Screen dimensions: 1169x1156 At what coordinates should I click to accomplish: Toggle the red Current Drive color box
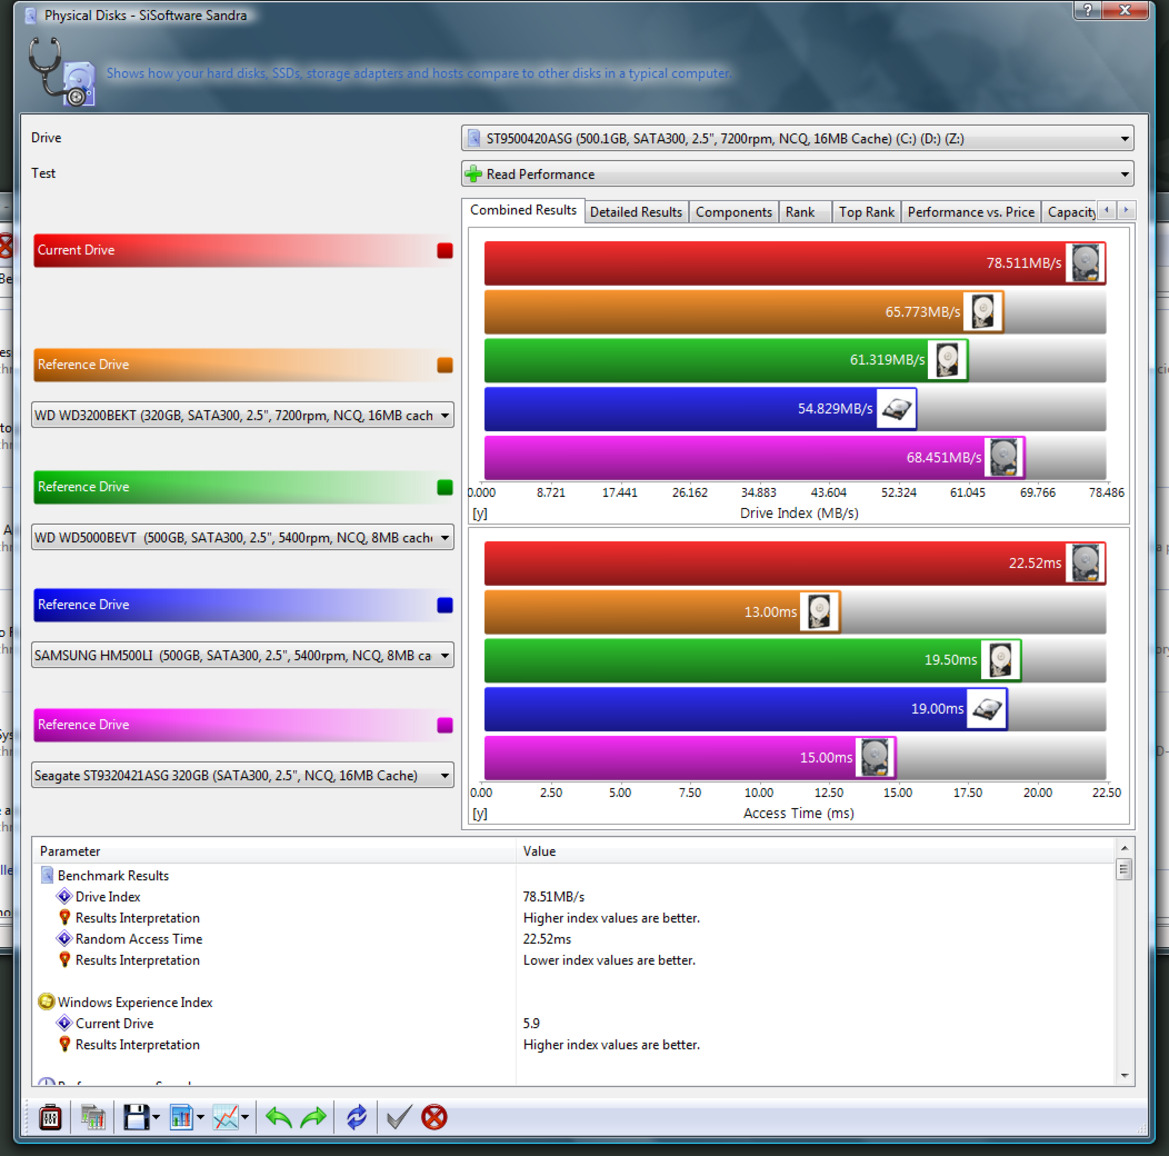[x=445, y=250]
